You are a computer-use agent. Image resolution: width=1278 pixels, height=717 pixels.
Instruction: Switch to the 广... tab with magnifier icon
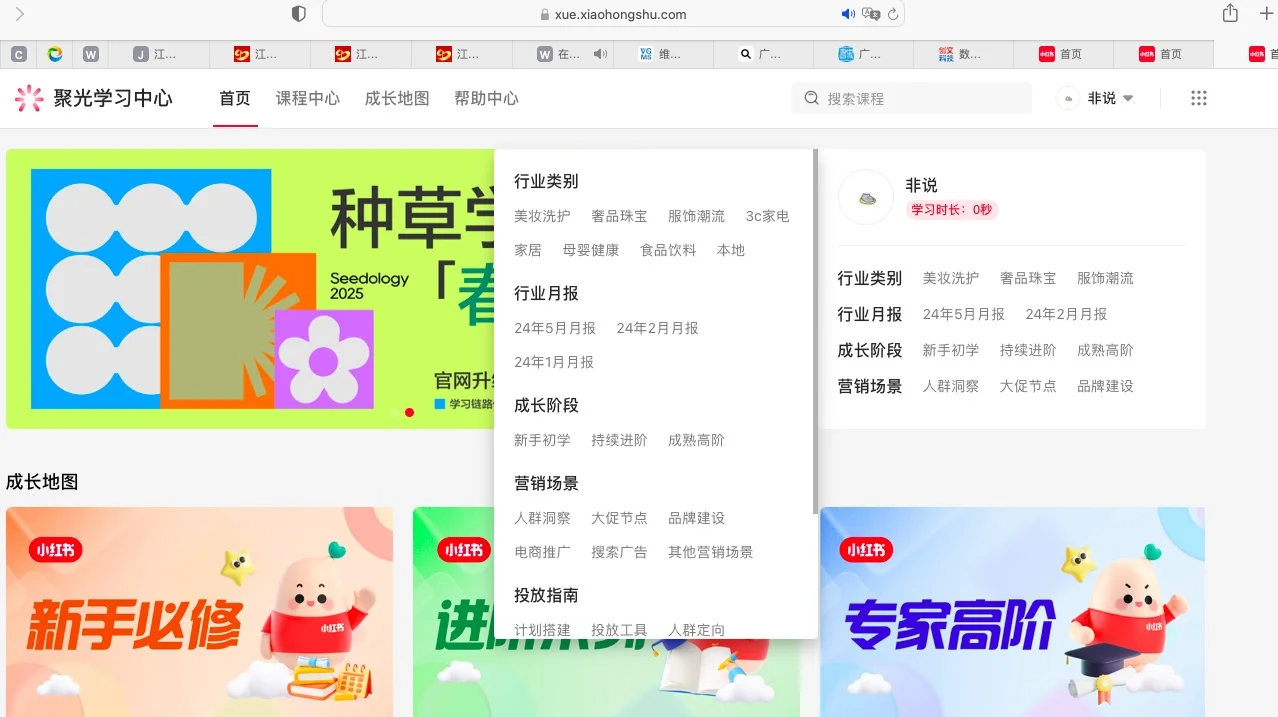pyautogui.click(x=763, y=54)
